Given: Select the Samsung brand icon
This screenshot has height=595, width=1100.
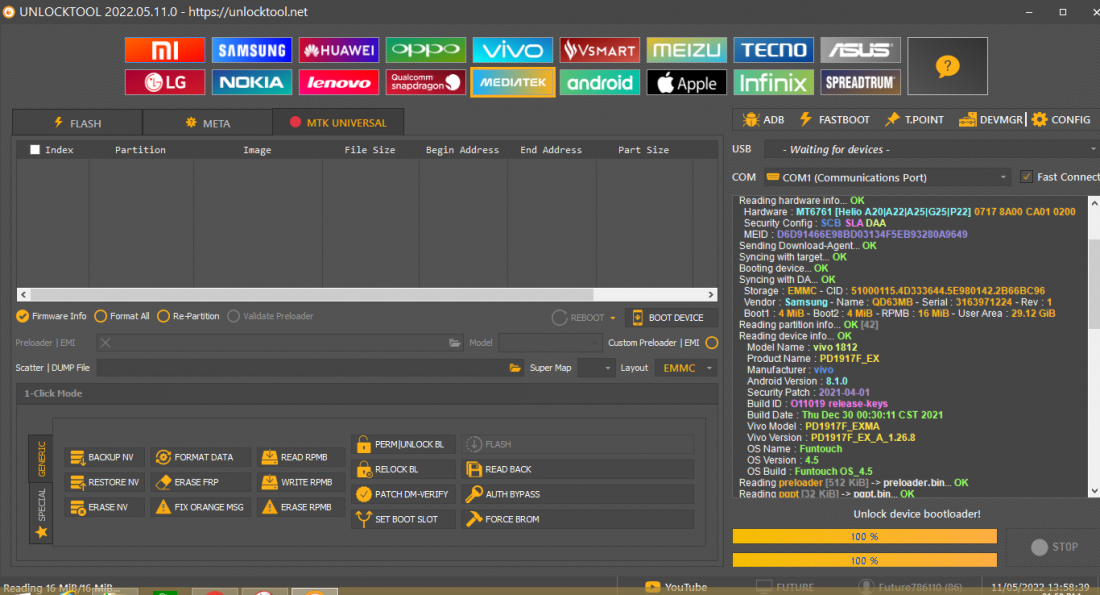Looking at the screenshot, I should 252,50.
